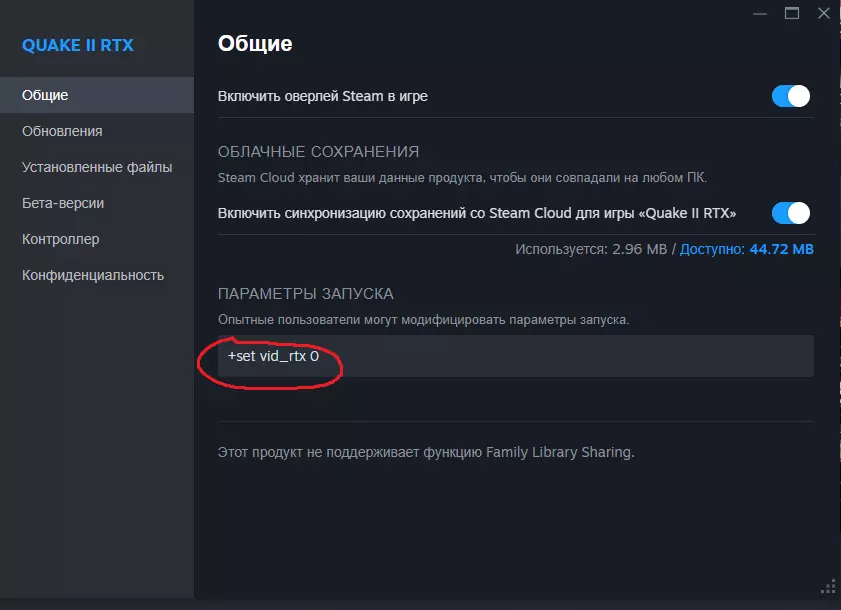Open the Контроллер settings
This screenshot has height=610, width=841.
[60, 239]
